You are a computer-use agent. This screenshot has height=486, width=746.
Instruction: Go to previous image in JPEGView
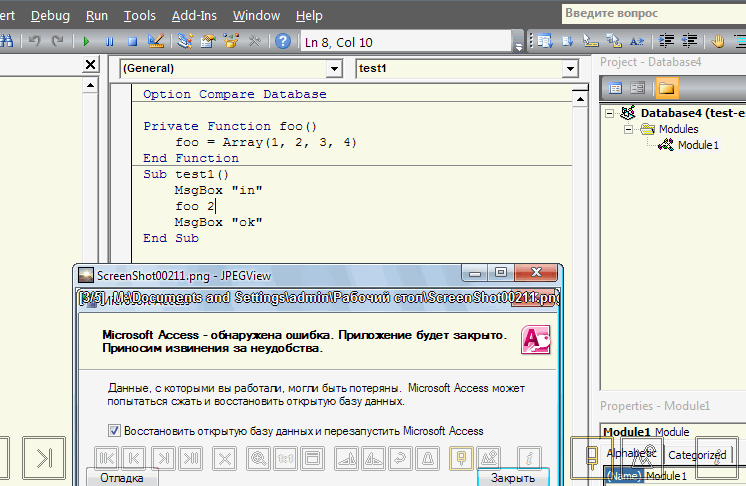[134, 459]
